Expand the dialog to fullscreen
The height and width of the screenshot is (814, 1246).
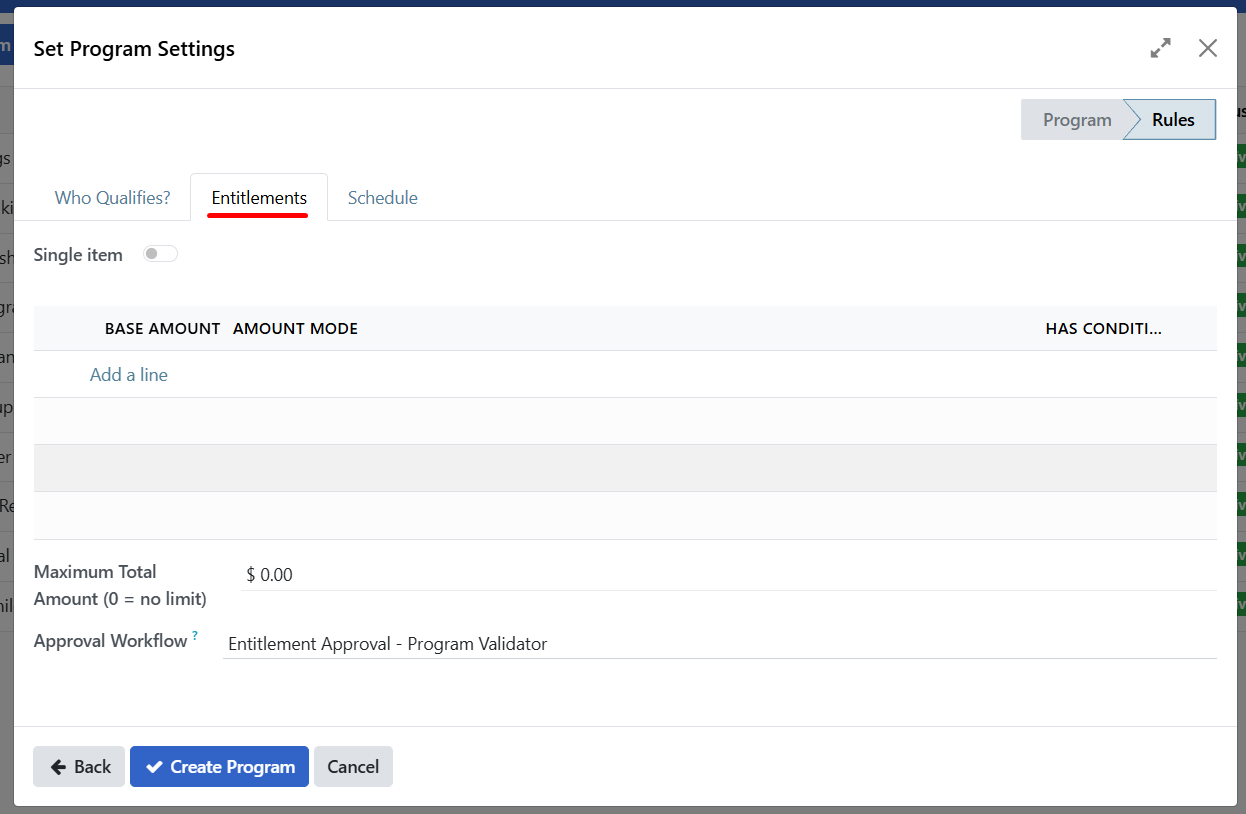click(x=1160, y=47)
